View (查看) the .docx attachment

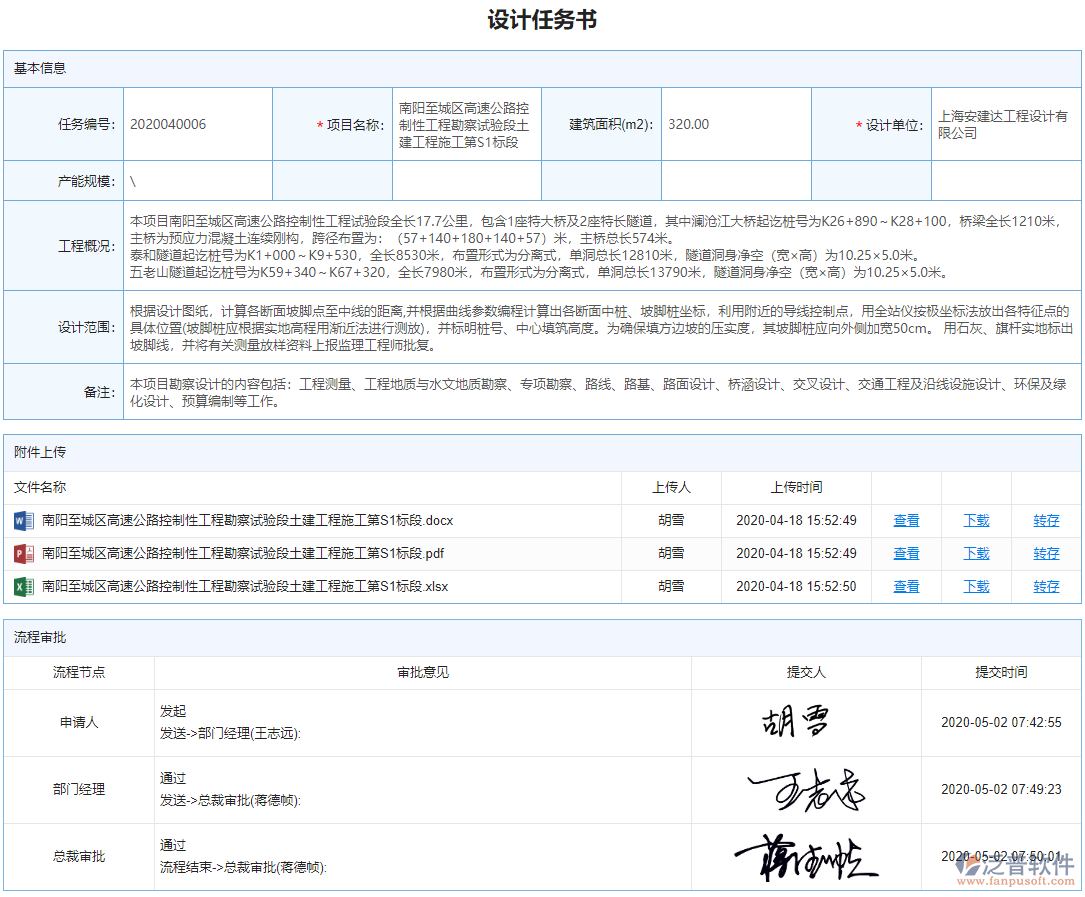[905, 520]
